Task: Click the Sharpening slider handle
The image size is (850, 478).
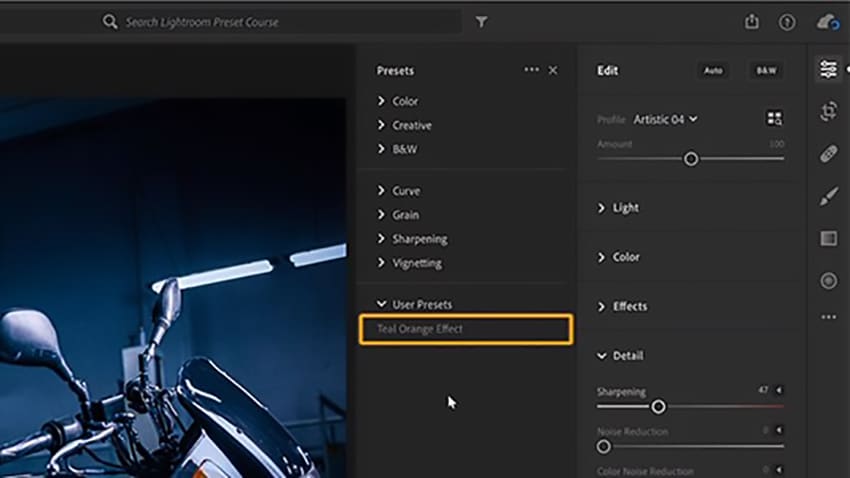Action: (x=658, y=406)
